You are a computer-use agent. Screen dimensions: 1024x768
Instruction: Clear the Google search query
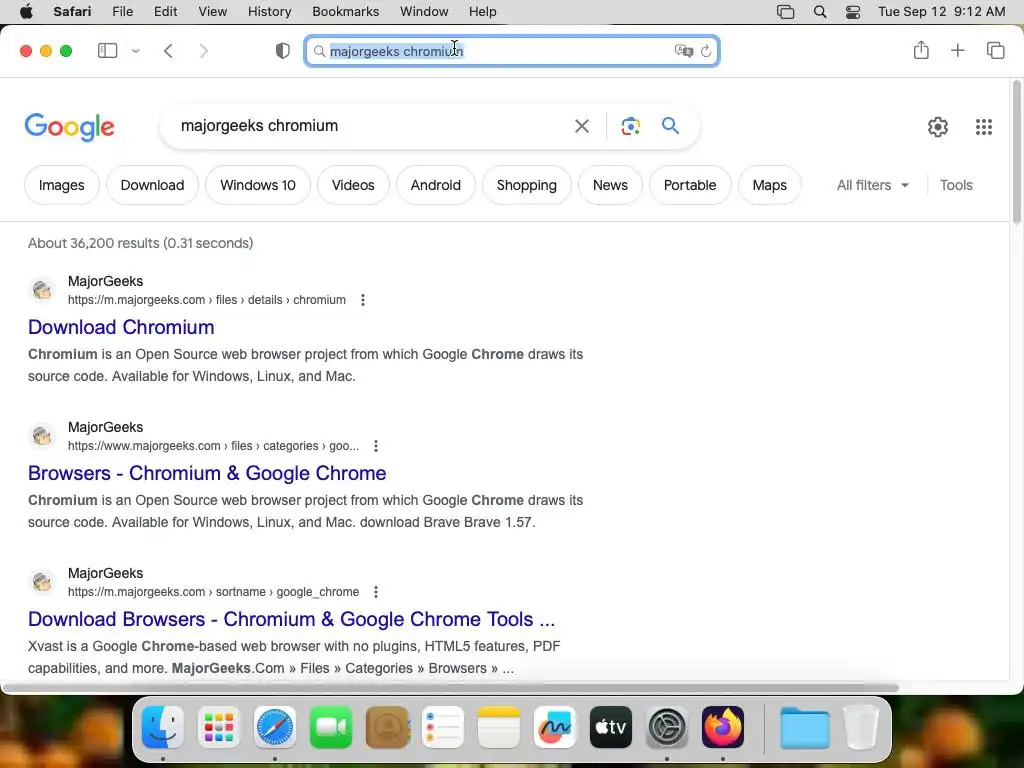tap(581, 126)
